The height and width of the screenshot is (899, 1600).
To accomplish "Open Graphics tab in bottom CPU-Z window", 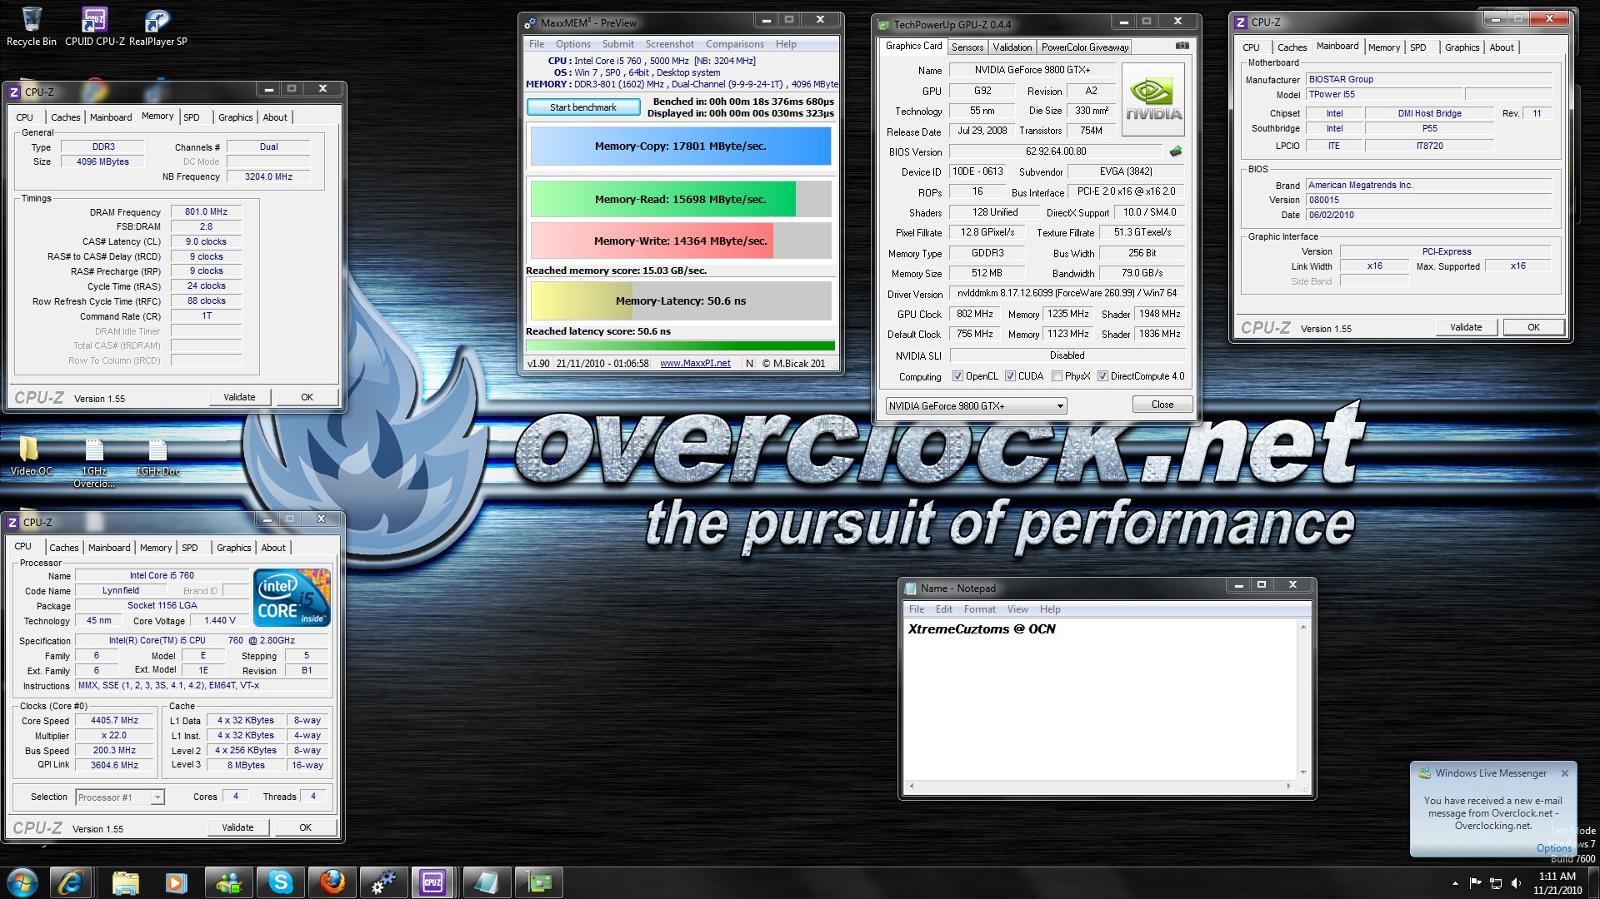I will pyautogui.click(x=234, y=547).
